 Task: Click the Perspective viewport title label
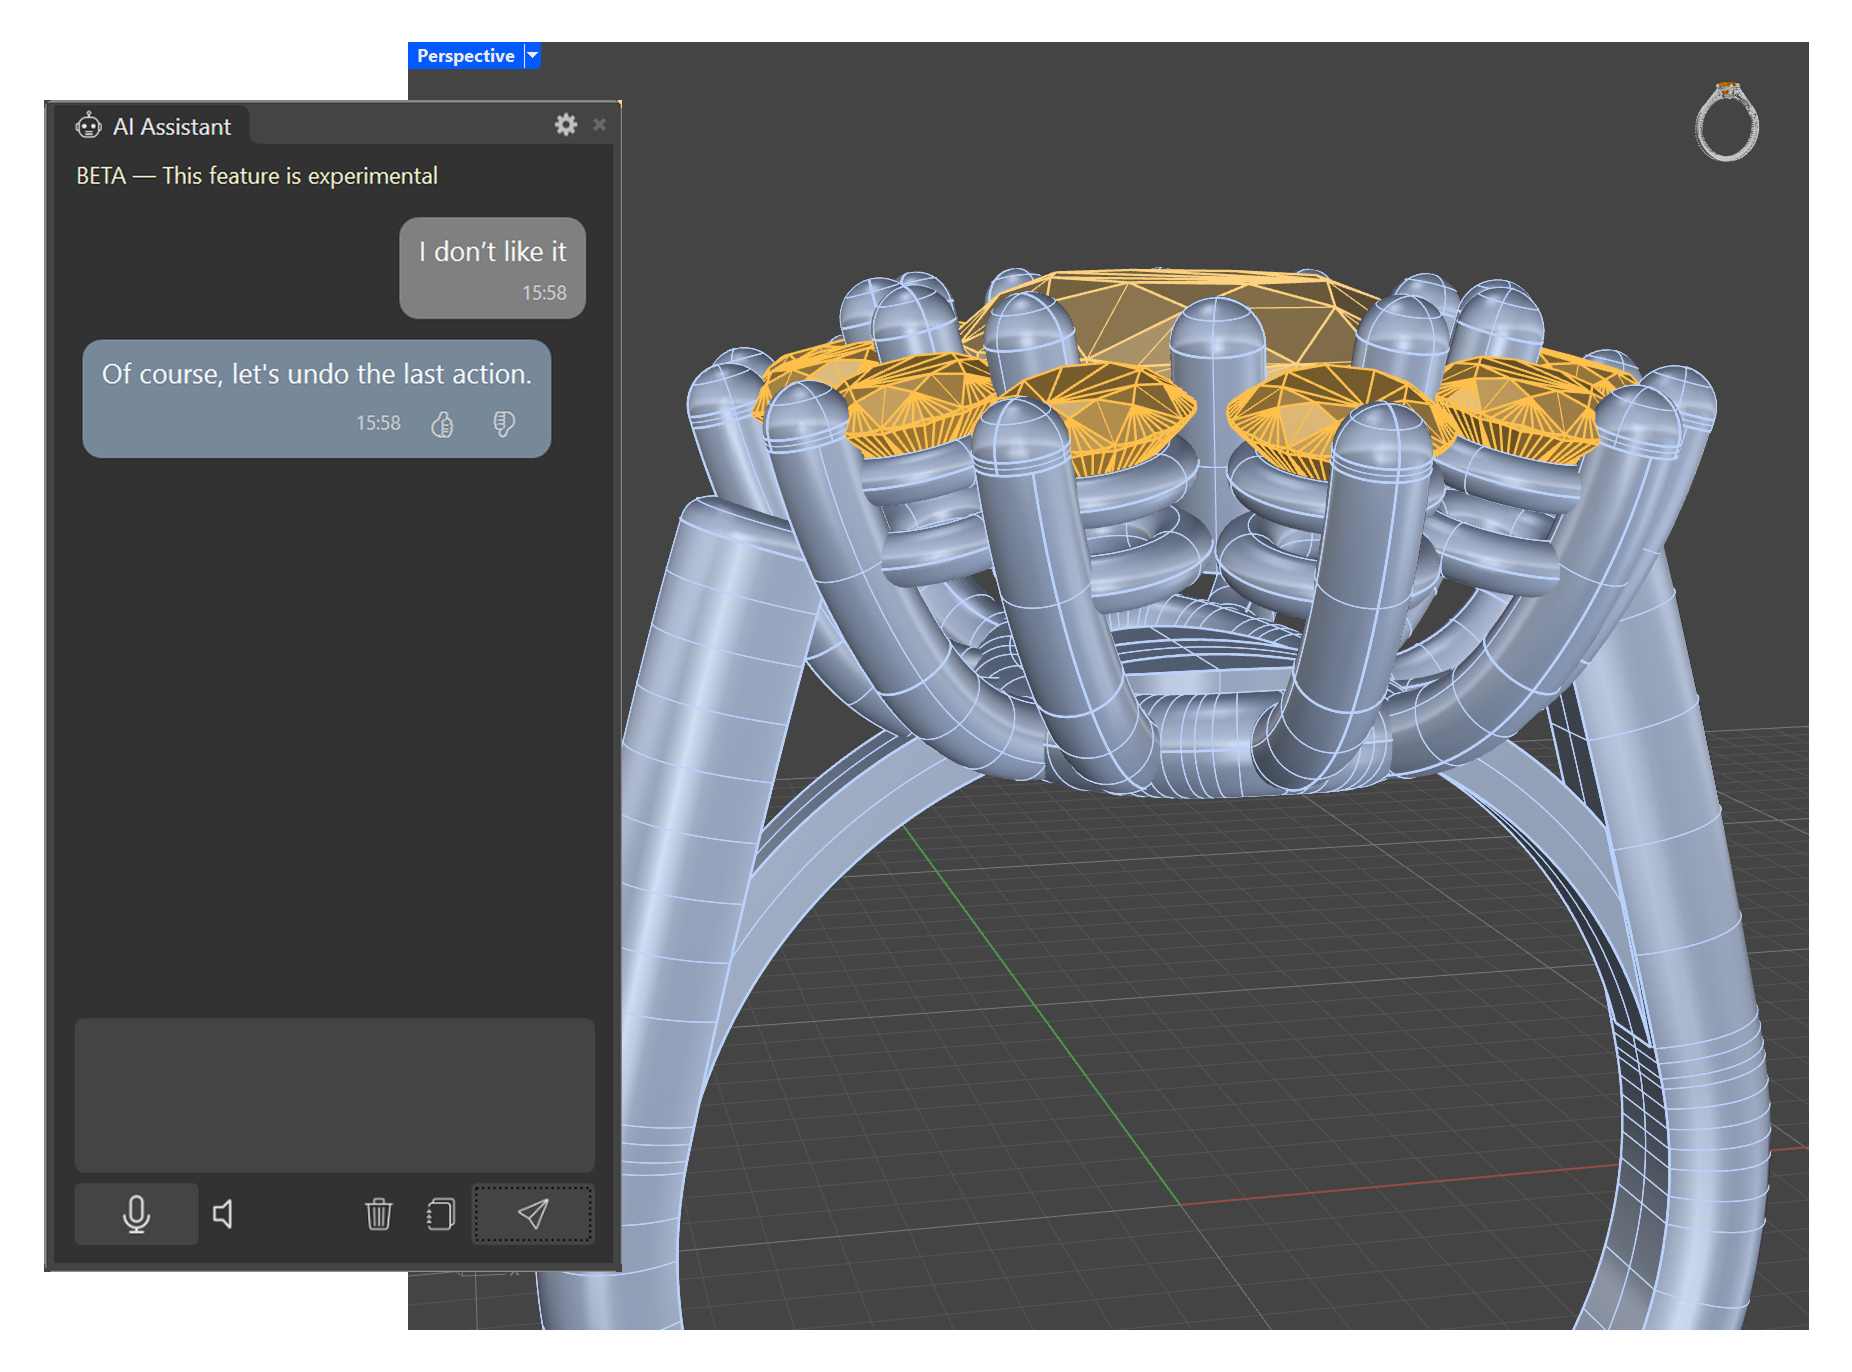465,56
